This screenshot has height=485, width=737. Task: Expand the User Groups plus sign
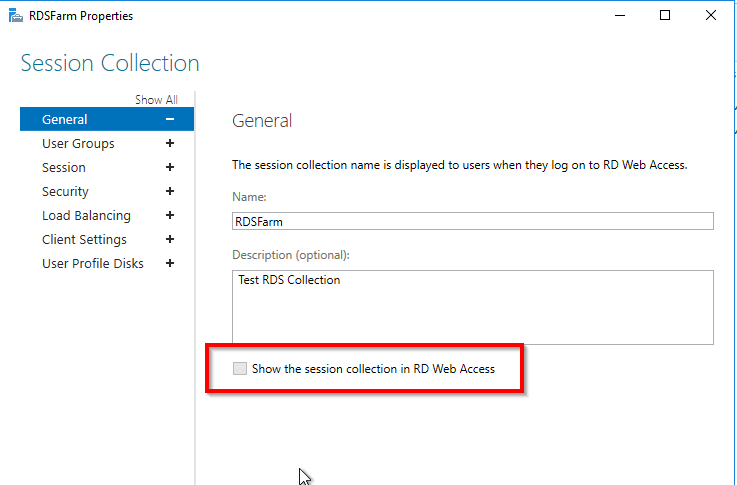tap(170, 143)
